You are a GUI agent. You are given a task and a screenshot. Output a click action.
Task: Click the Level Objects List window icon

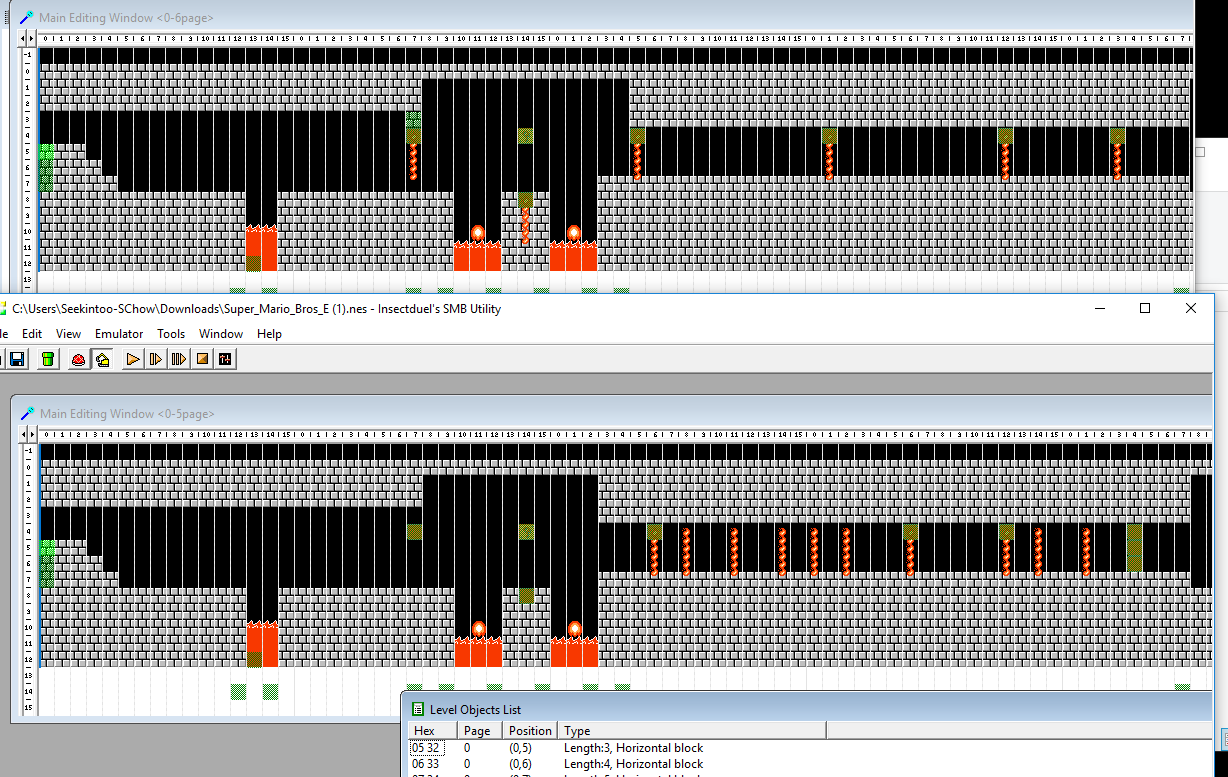tap(418, 709)
